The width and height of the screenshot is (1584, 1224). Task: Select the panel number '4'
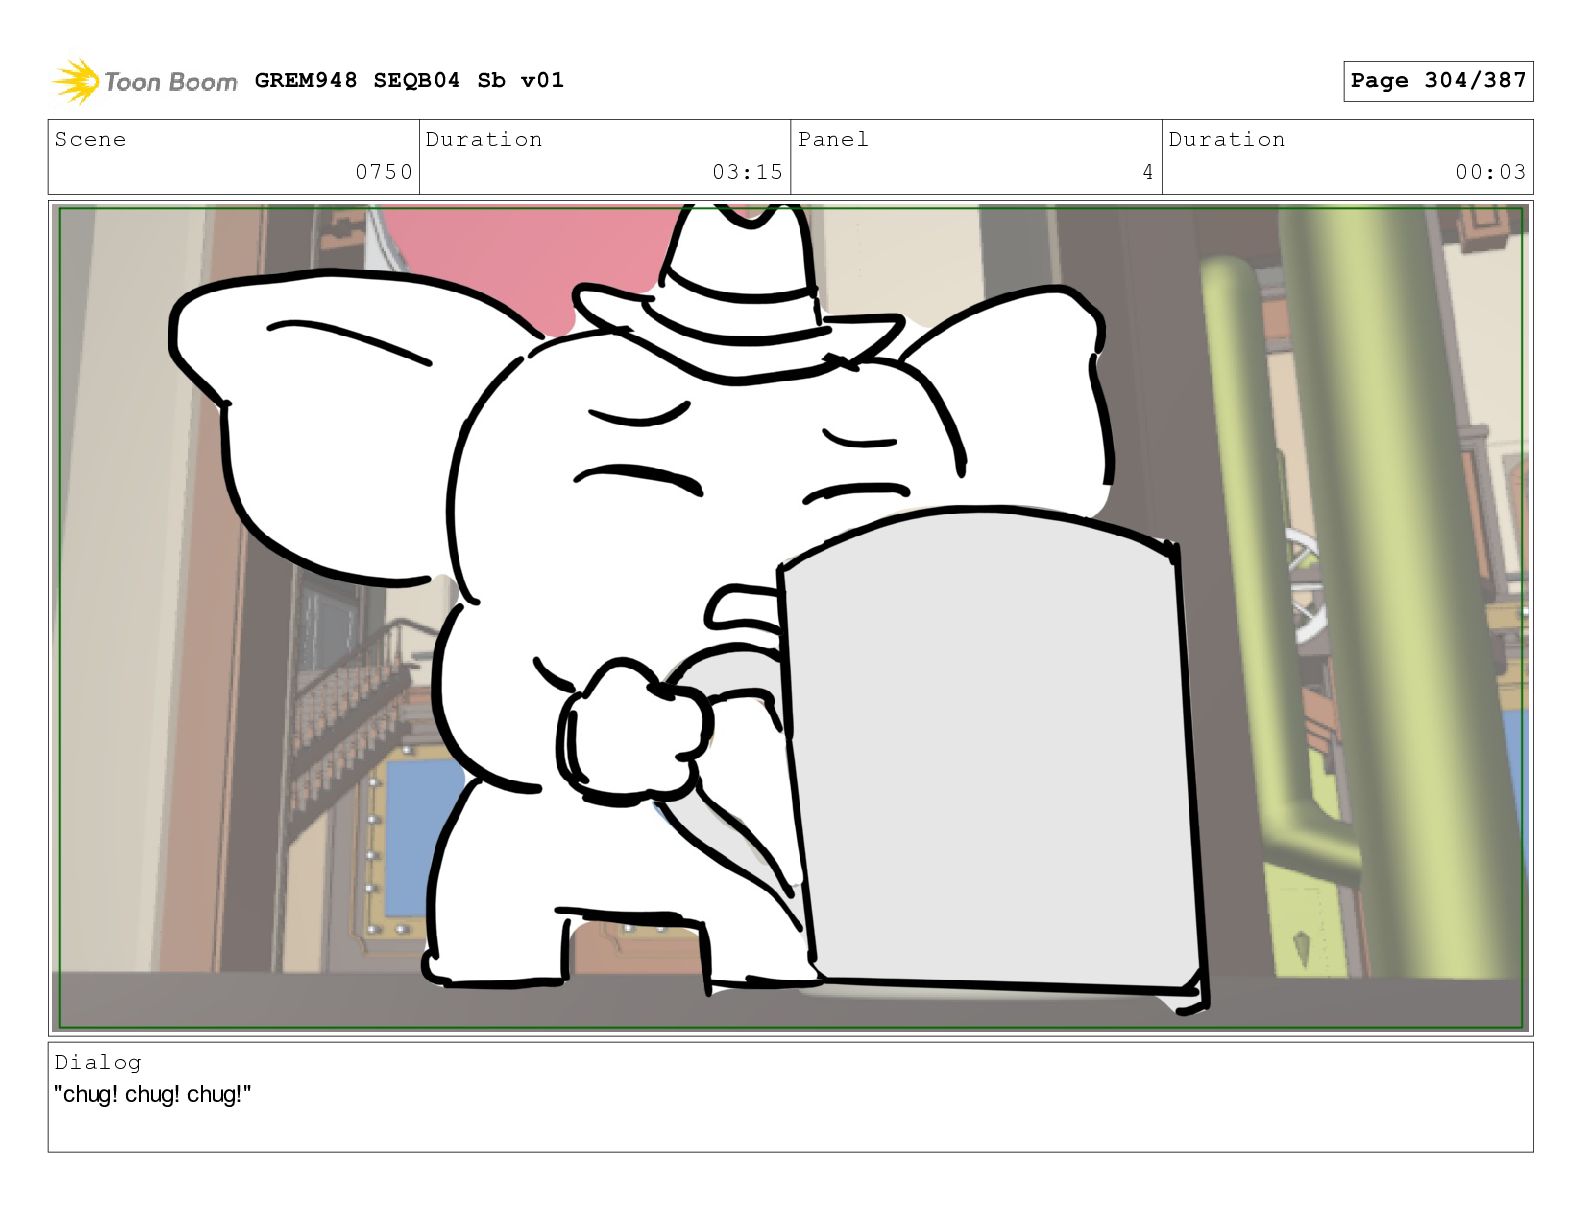(1148, 172)
